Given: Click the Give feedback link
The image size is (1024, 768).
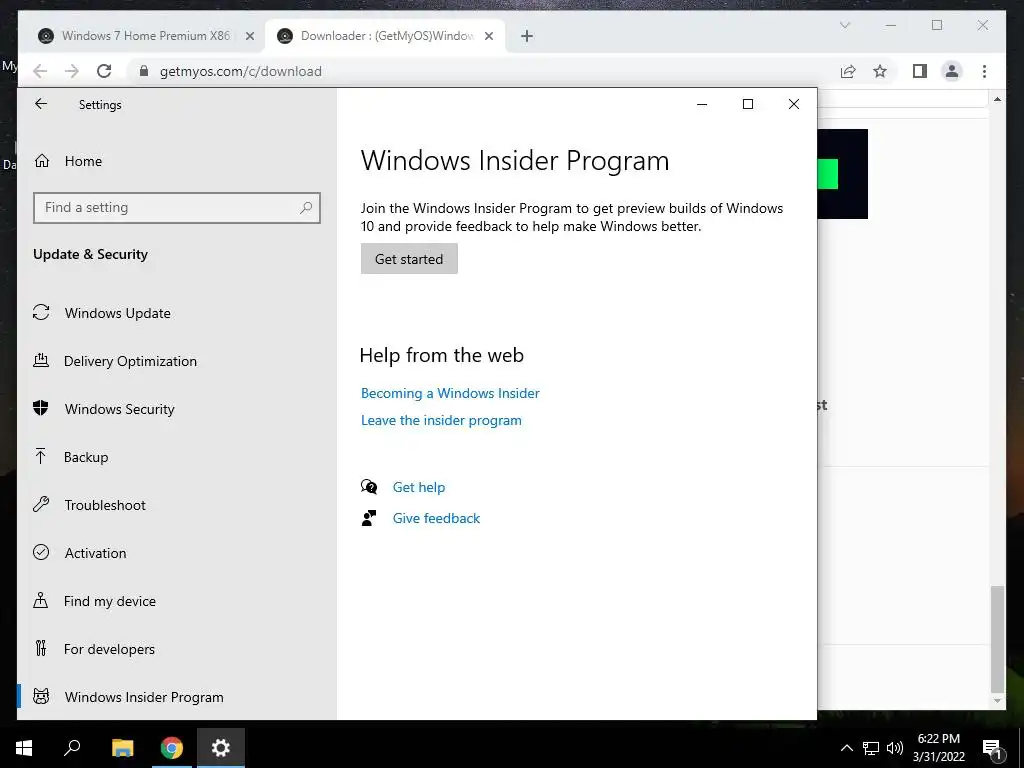Looking at the screenshot, I should (x=436, y=518).
